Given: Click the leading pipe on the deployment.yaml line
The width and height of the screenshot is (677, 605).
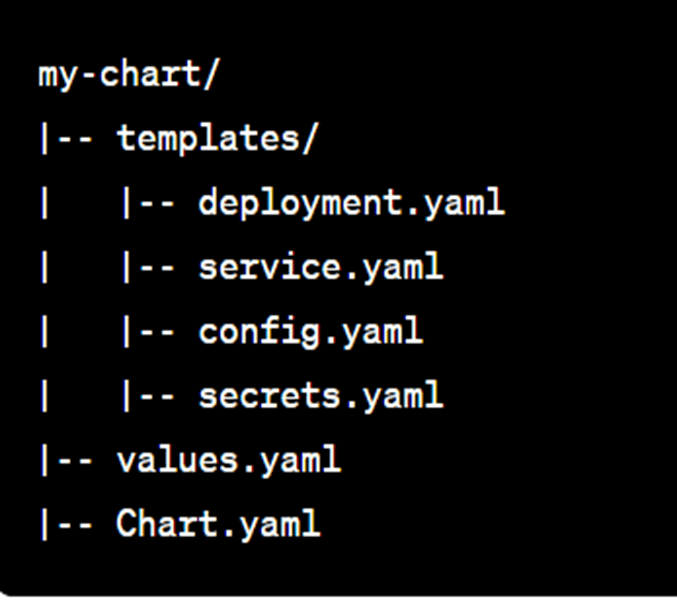Looking at the screenshot, I should (44, 203).
